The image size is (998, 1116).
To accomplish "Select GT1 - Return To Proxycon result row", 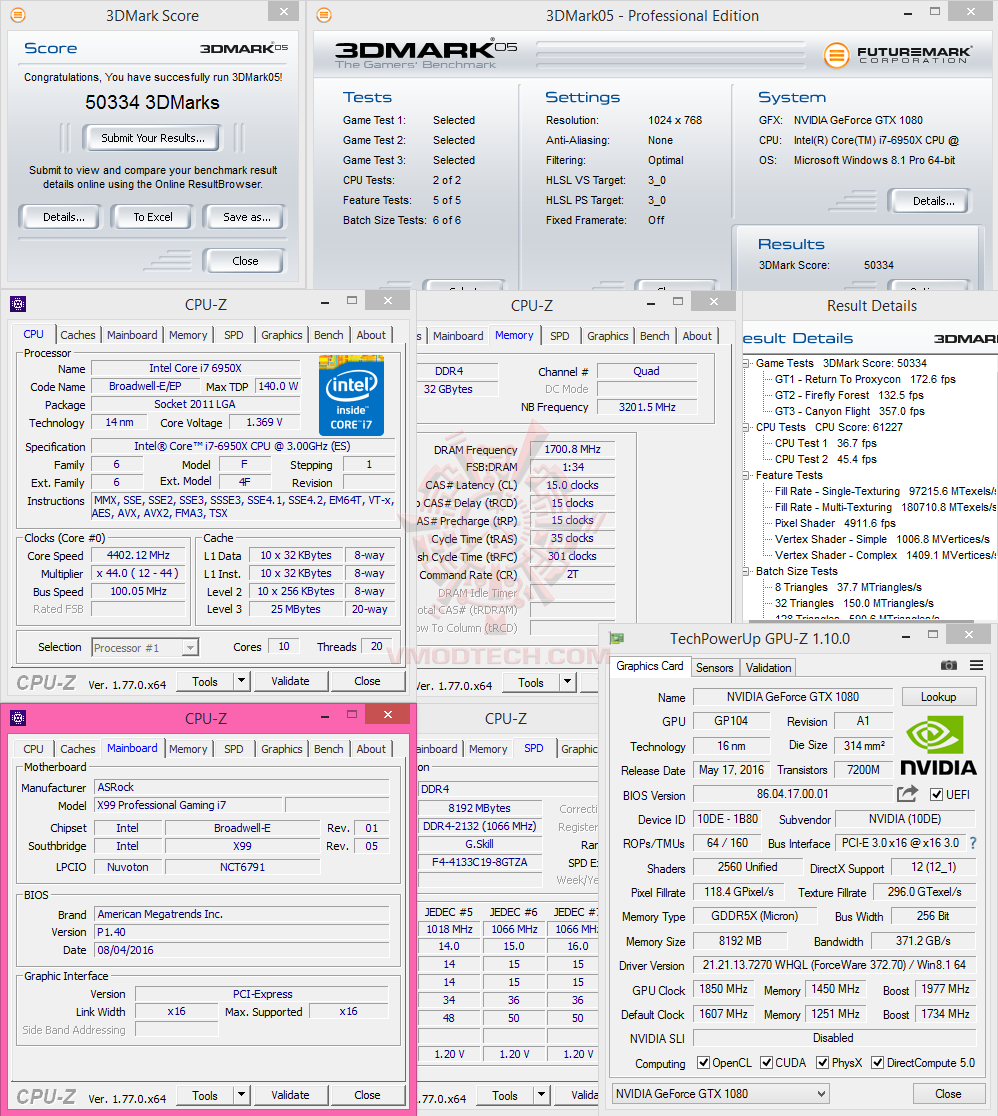I will (865, 379).
